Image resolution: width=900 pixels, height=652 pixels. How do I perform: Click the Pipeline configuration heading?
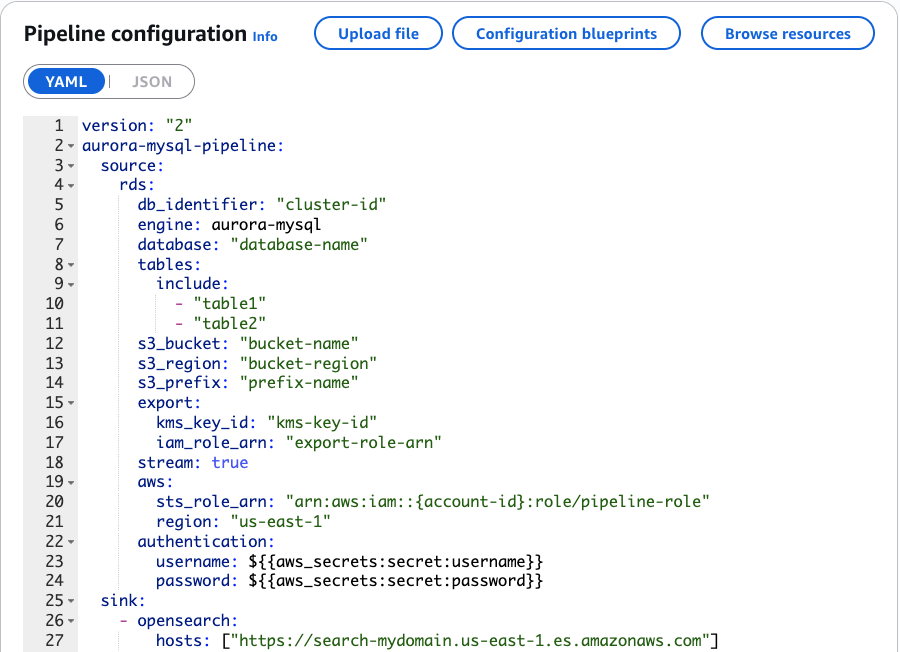(x=135, y=34)
